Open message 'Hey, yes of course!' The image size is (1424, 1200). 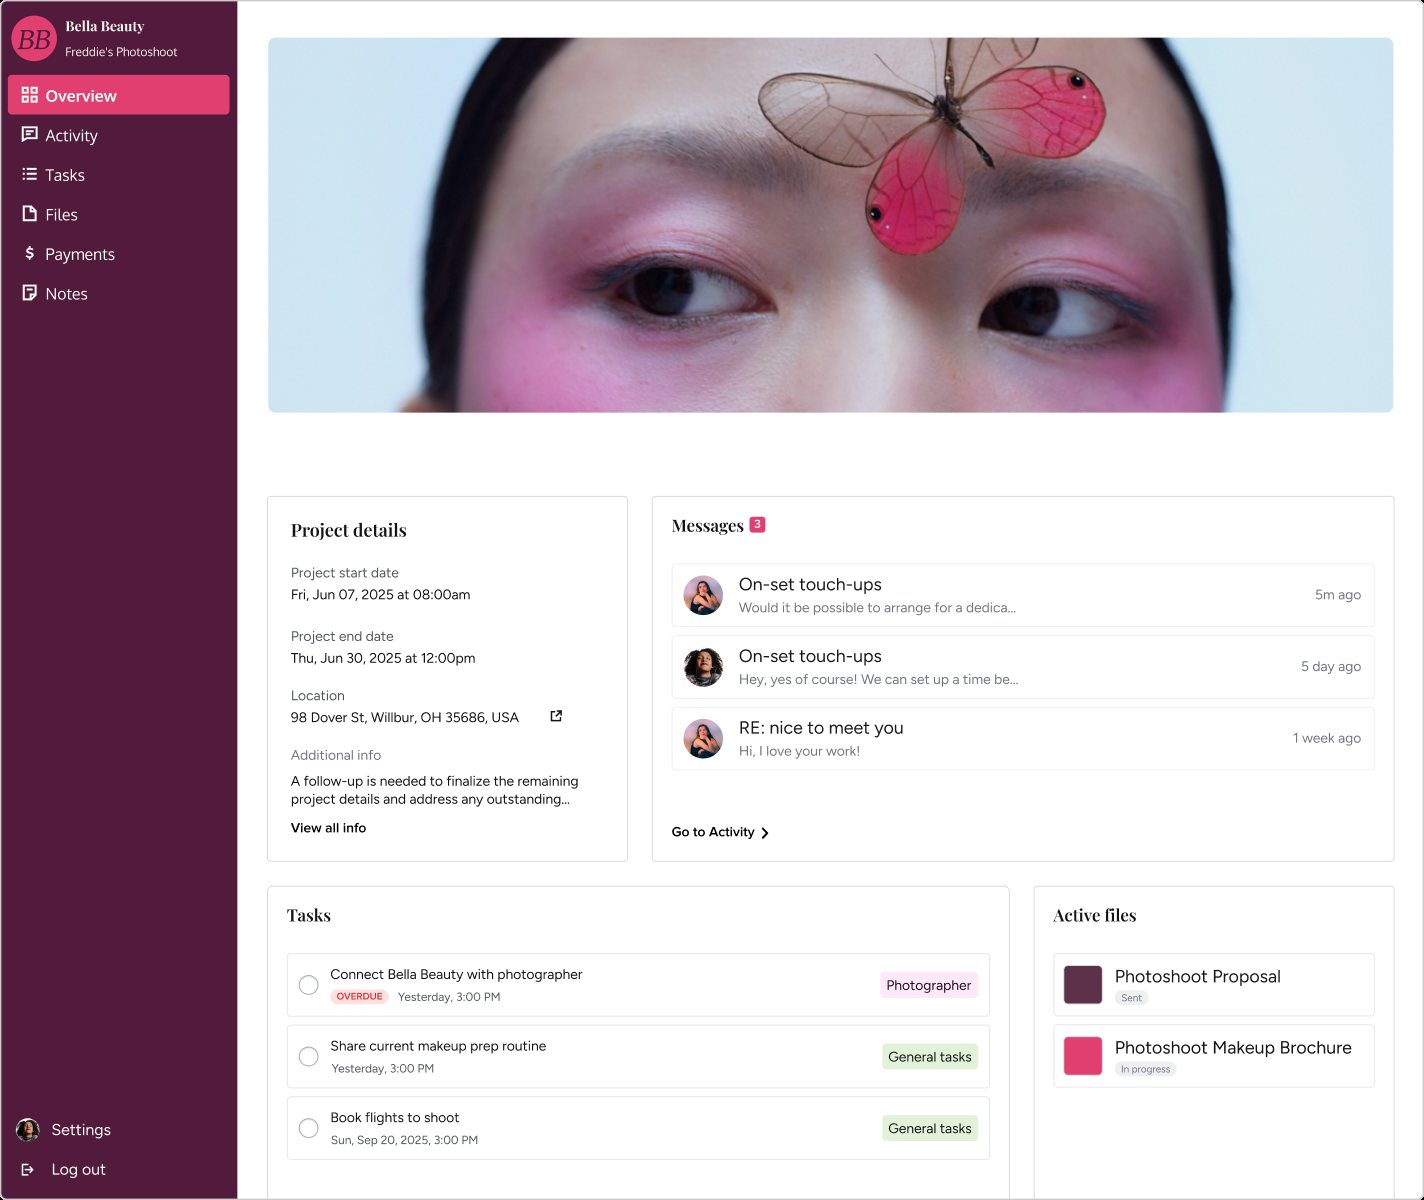click(1023, 667)
